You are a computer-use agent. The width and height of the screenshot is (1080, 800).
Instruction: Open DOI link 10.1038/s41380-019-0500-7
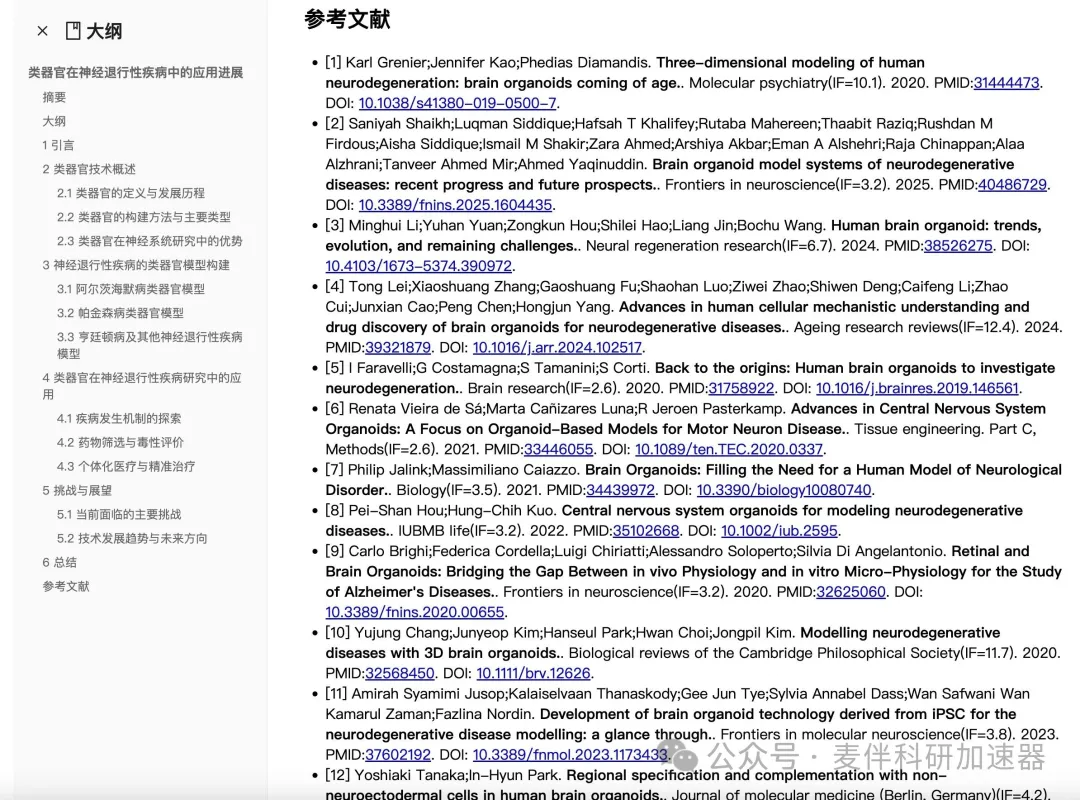pos(457,103)
